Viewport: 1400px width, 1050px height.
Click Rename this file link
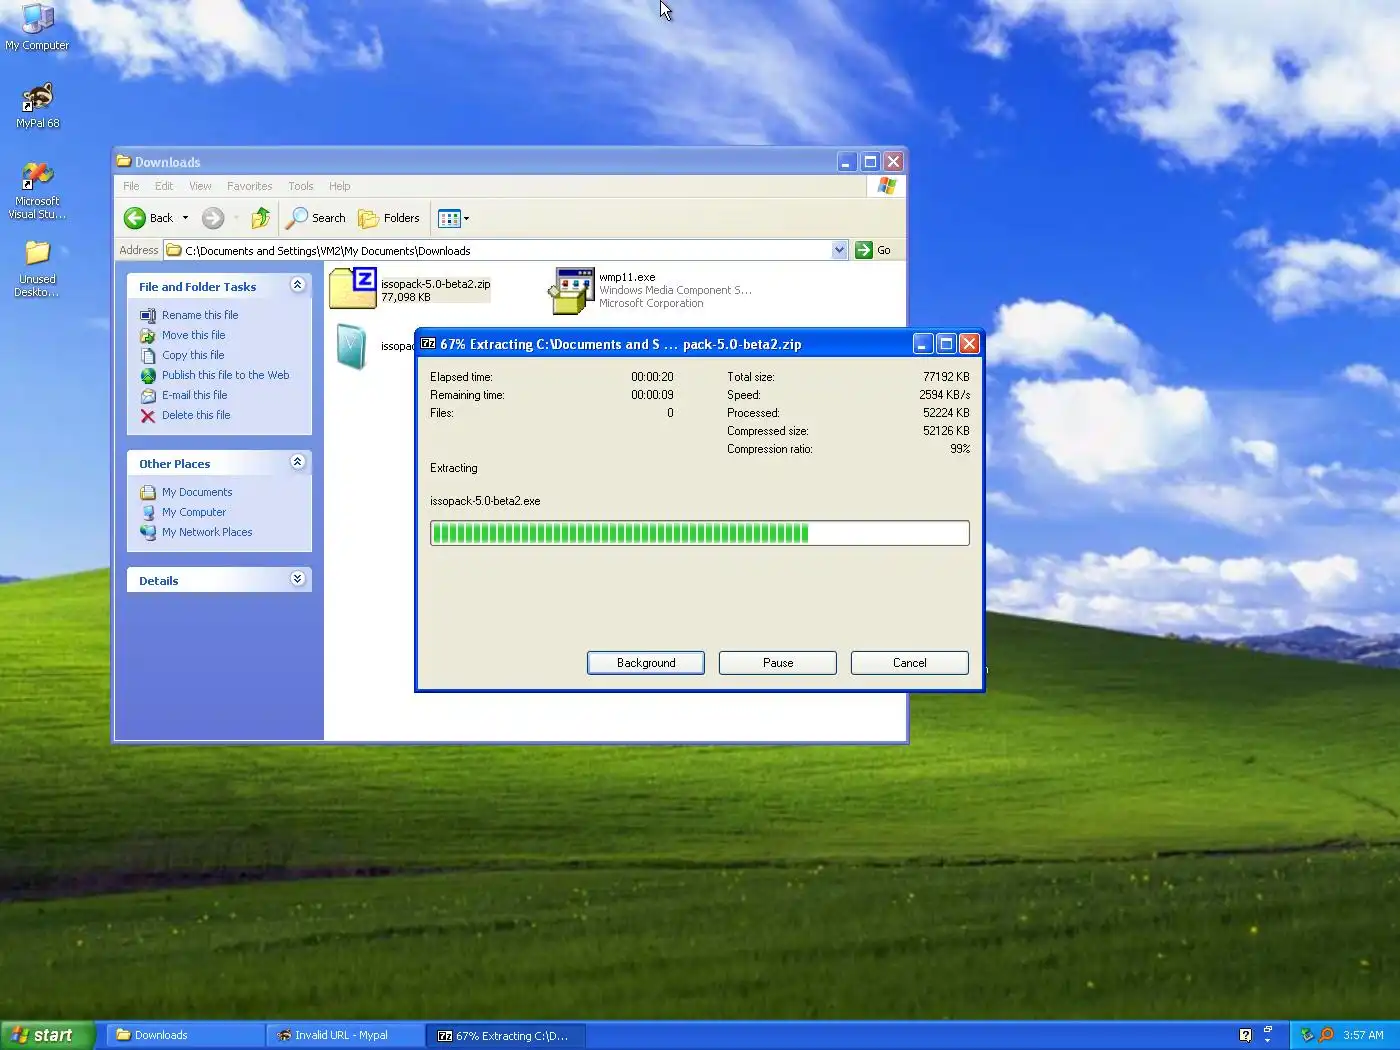200,315
